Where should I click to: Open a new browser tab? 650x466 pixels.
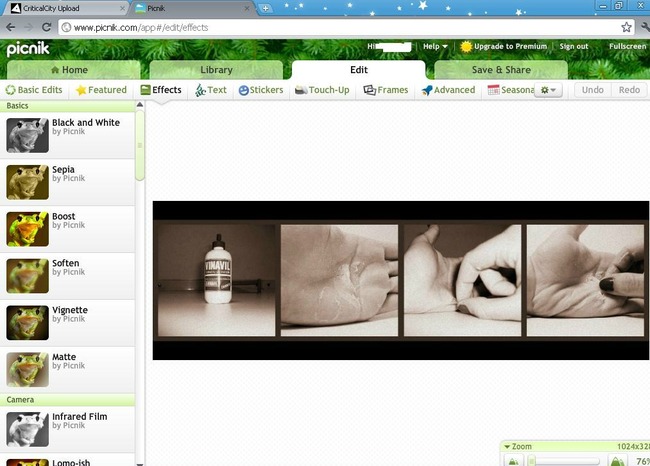(265, 8)
